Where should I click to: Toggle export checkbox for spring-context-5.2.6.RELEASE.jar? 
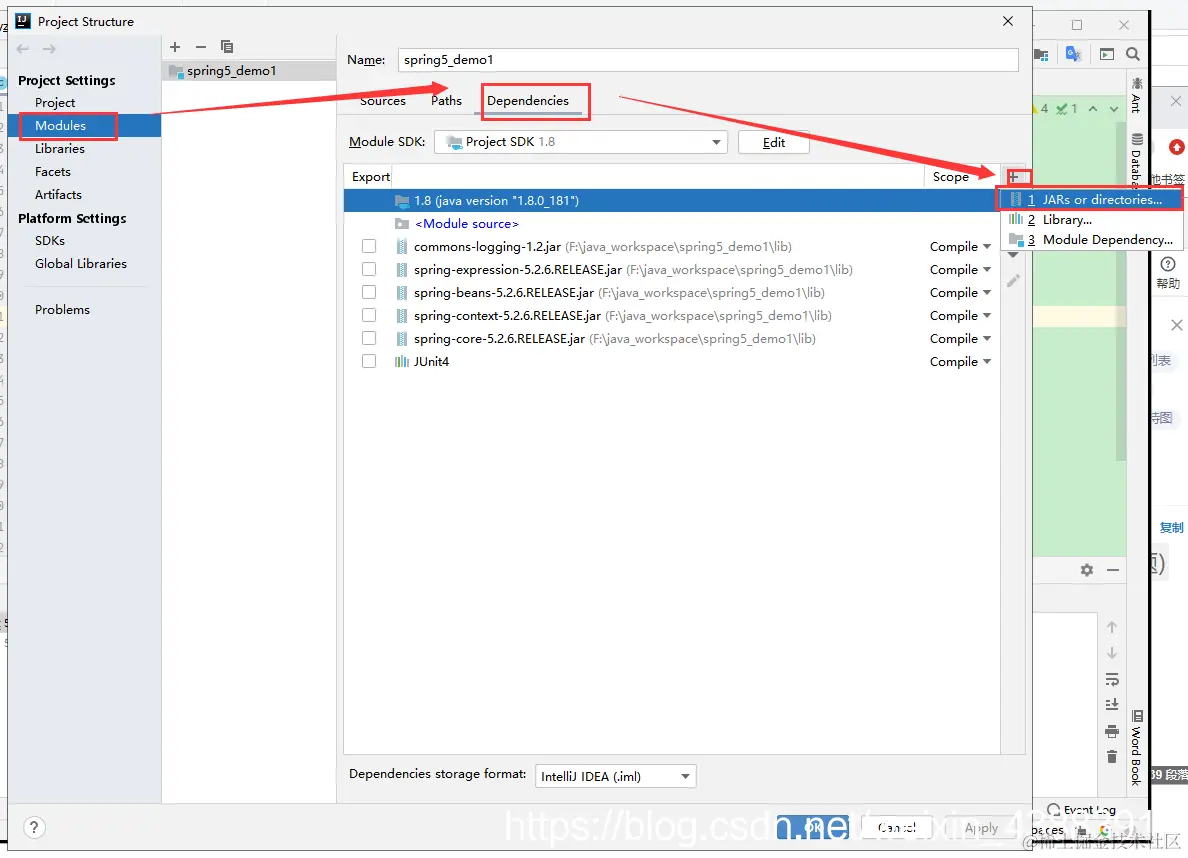(369, 315)
